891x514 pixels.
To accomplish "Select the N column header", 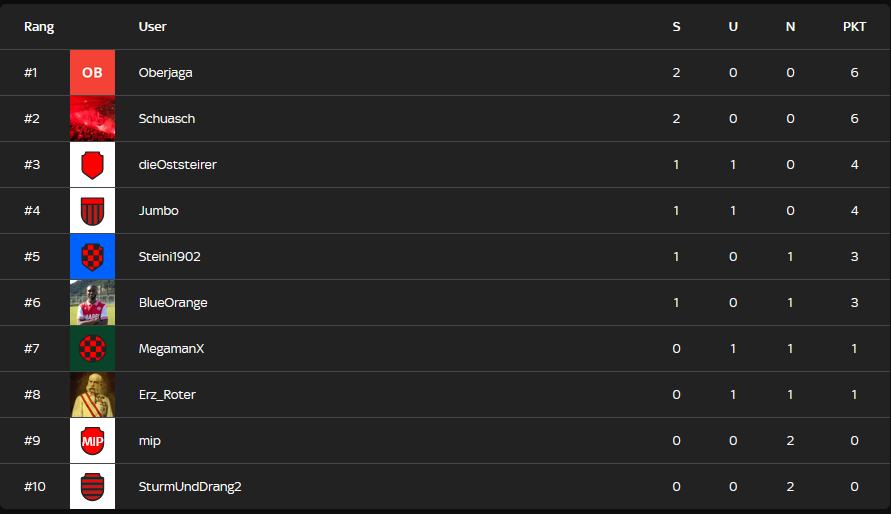I will point(790,27).
